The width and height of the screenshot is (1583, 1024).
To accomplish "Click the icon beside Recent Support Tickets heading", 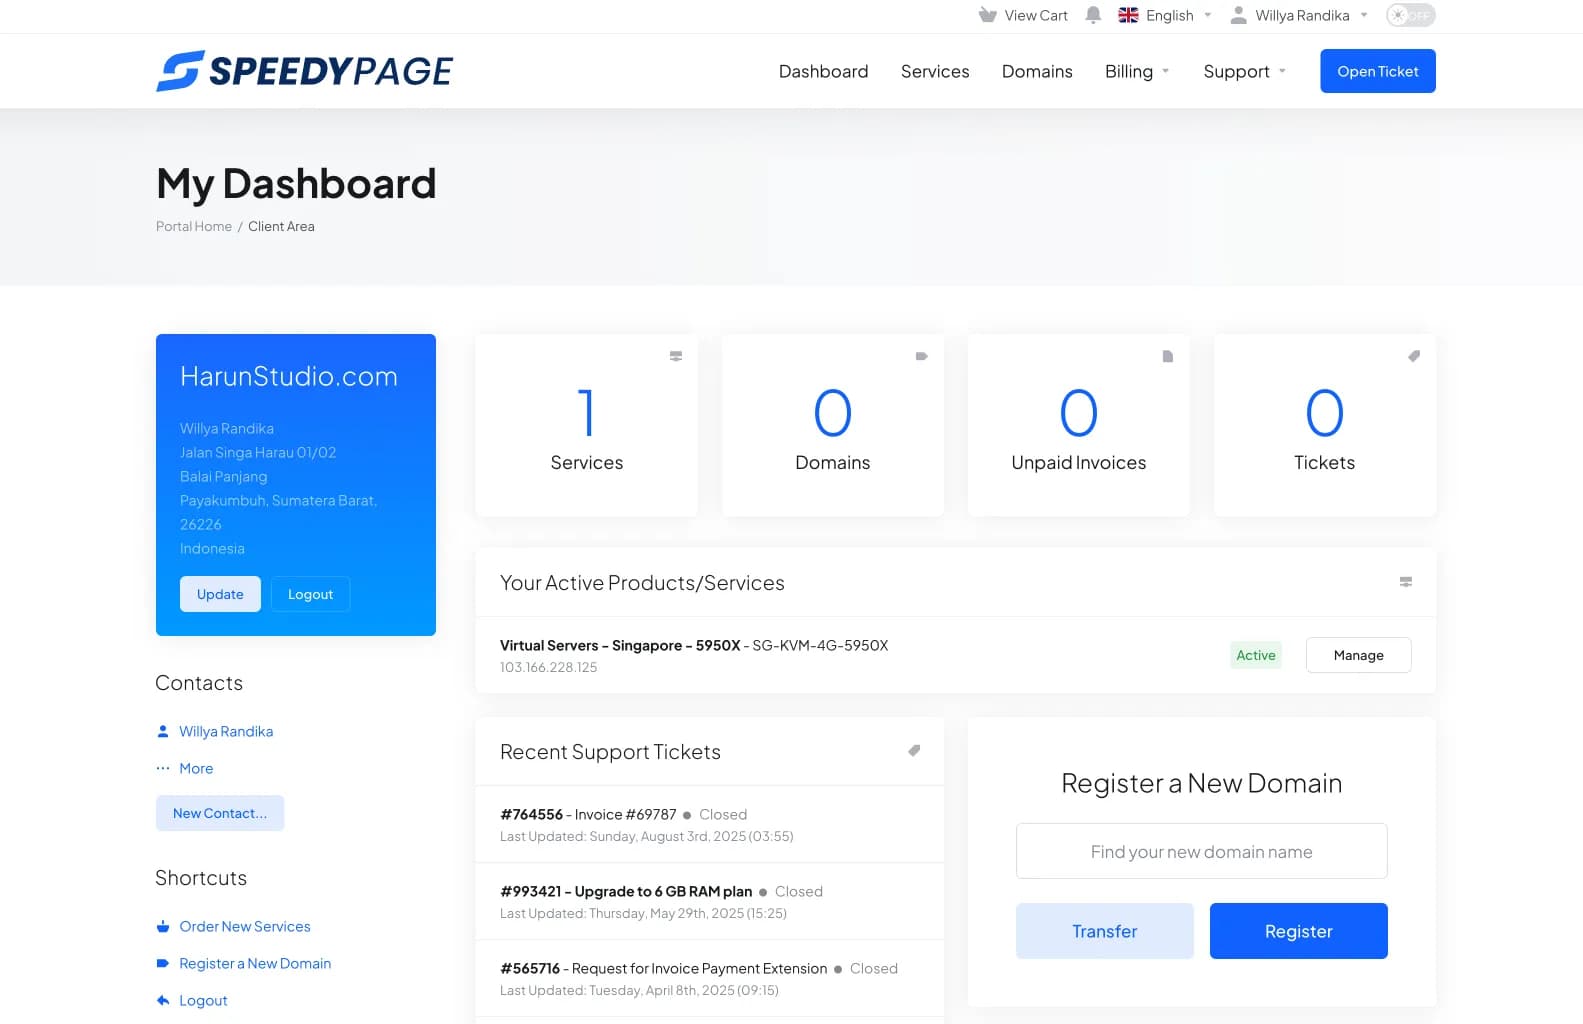I will (x=914, y=751).
